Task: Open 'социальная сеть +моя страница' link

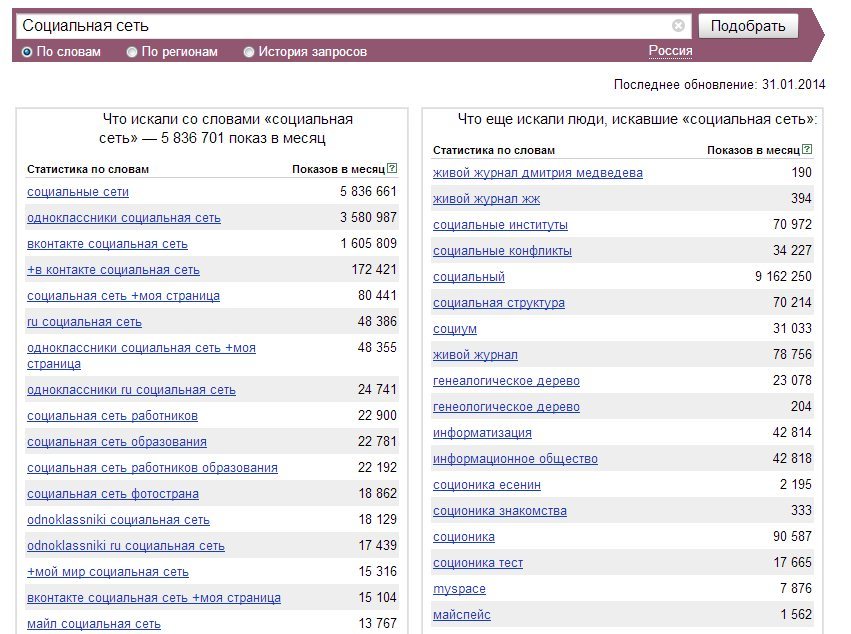Action: point(123,296)
